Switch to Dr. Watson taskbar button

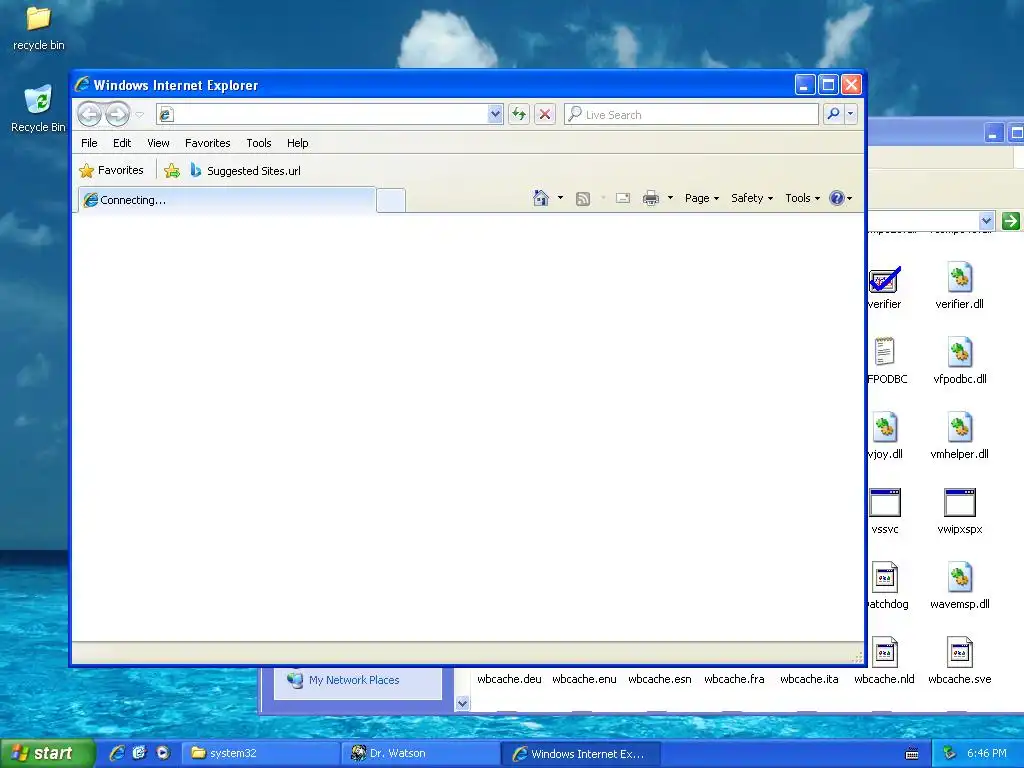tap(421, 753)
